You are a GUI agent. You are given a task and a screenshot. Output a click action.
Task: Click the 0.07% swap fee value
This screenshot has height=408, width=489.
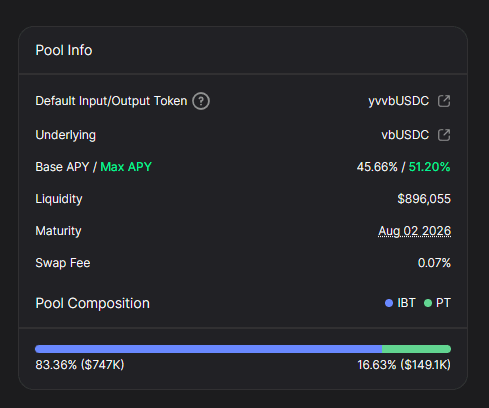pyautogui.click(x=434, y=263)
